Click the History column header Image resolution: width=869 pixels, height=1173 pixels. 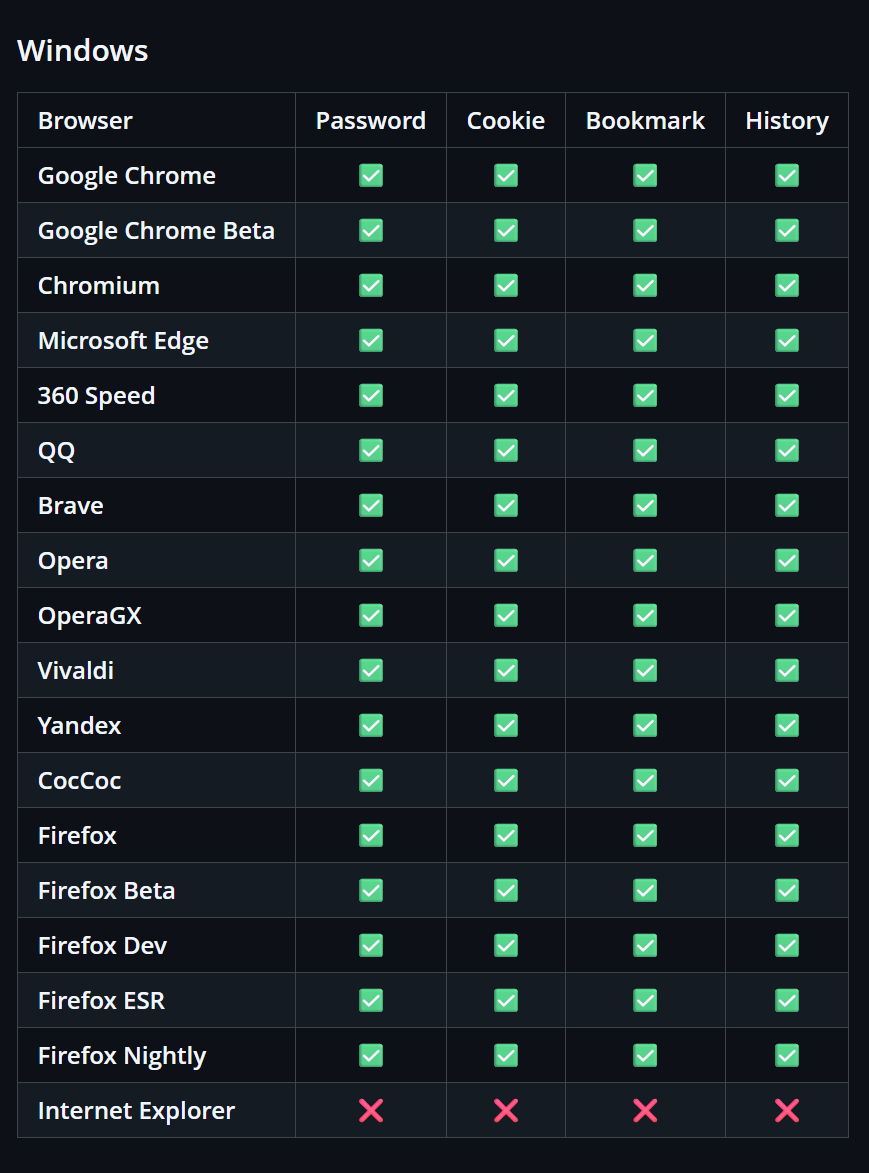point(787,121)
